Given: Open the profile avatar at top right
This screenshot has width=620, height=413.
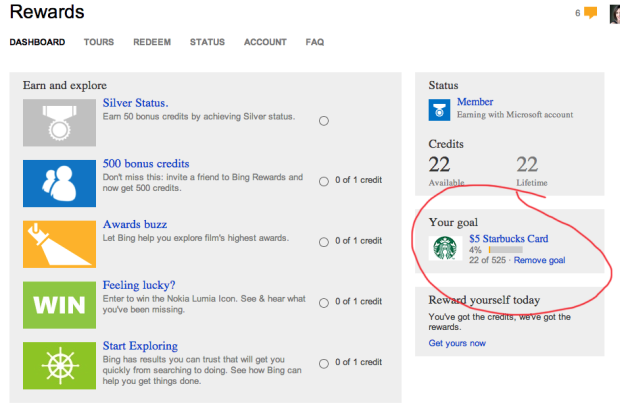Looking at the screenshot, I should tap(615, 14).
